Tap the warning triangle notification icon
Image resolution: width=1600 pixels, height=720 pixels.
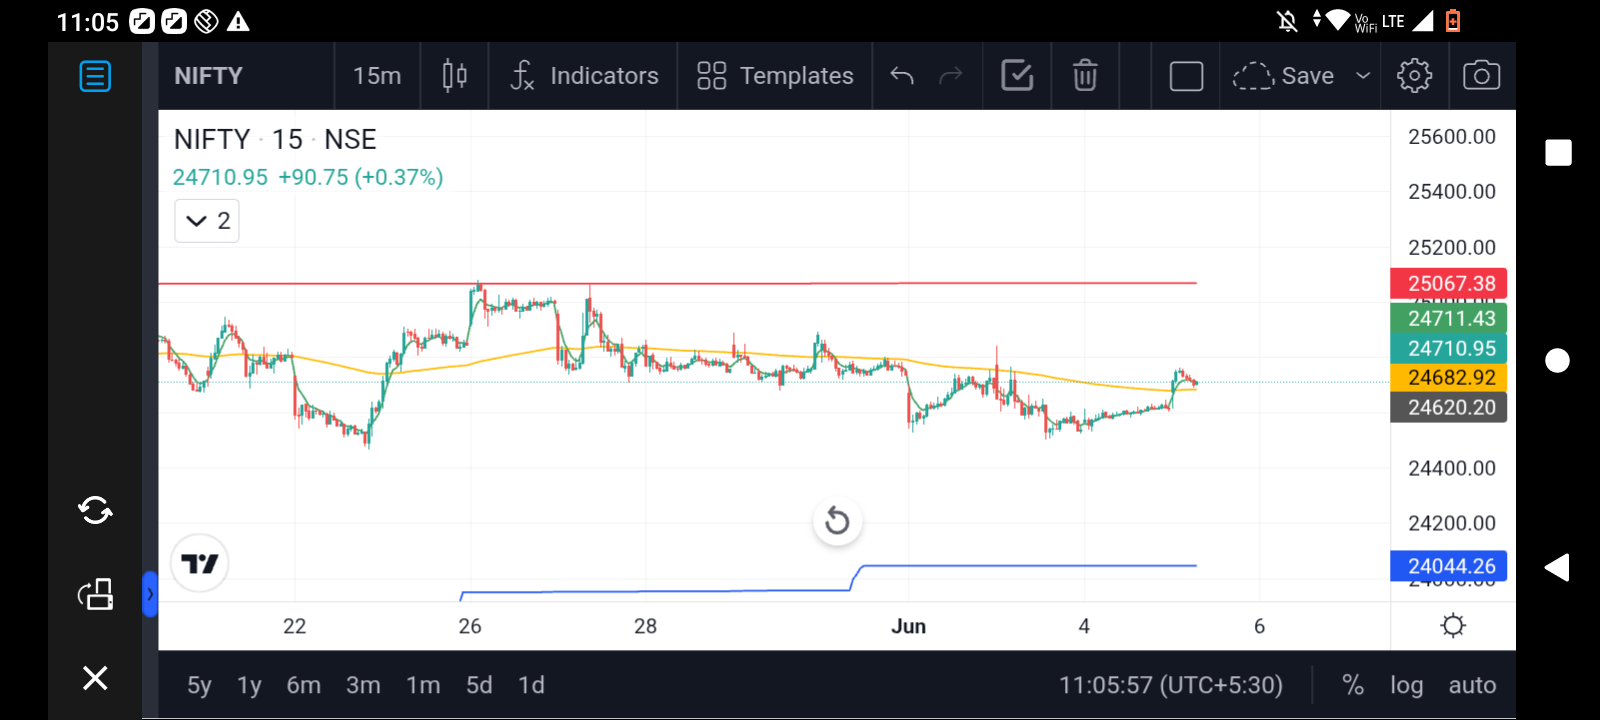coord(238,21)
